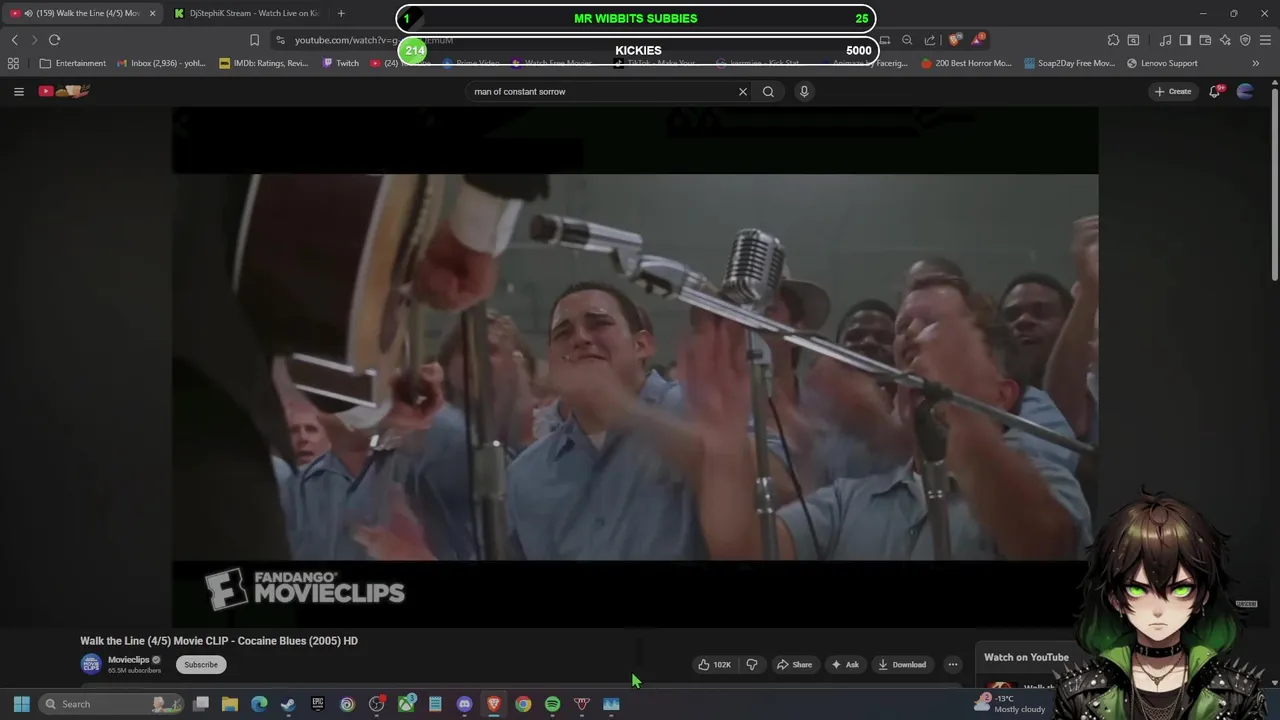1280x720 pixels.
Task: Open the Inbox bookmark in bookmarks bar
Action: click(161, 63)
